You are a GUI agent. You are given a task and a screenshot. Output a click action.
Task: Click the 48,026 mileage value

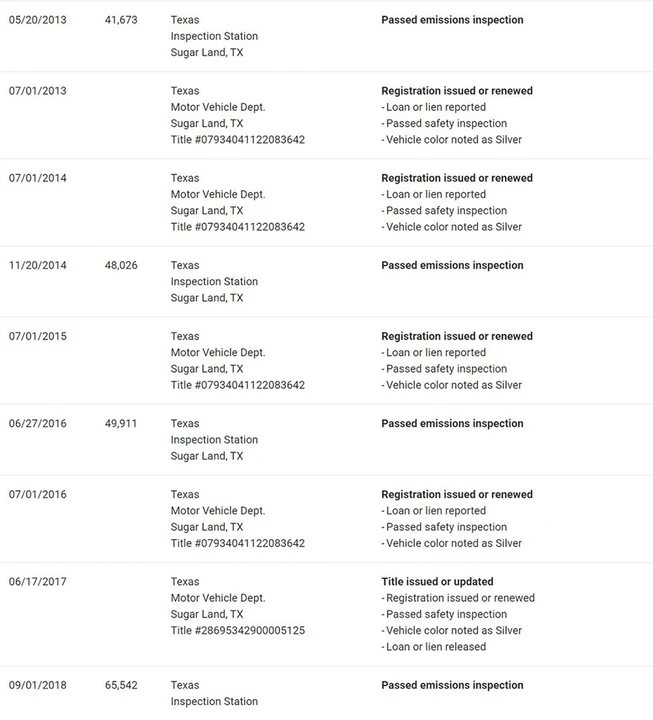click(x=121, y=265)
